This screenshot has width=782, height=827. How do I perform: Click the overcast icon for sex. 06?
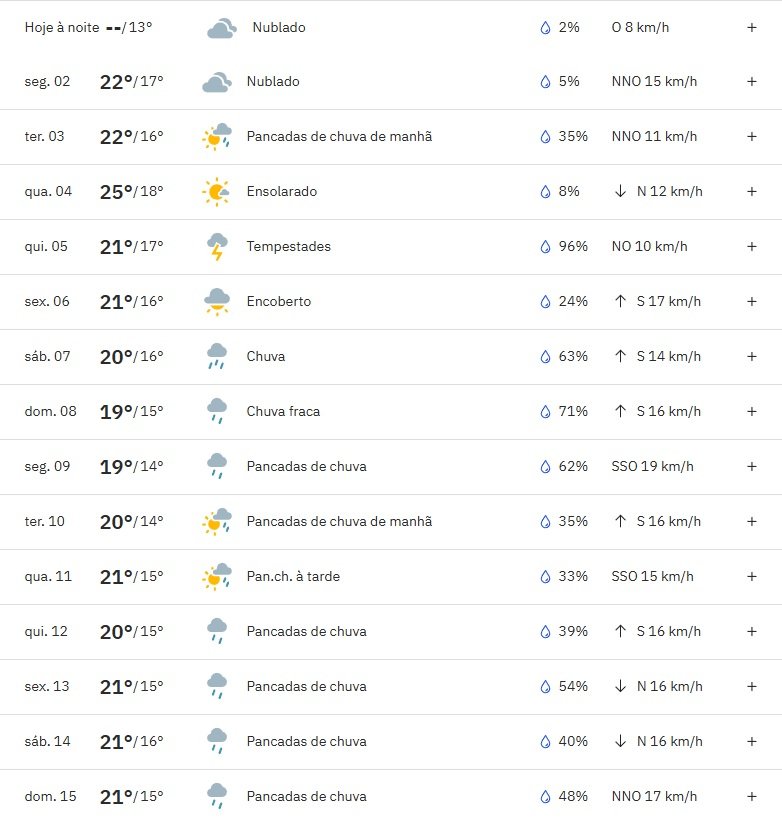217,302
